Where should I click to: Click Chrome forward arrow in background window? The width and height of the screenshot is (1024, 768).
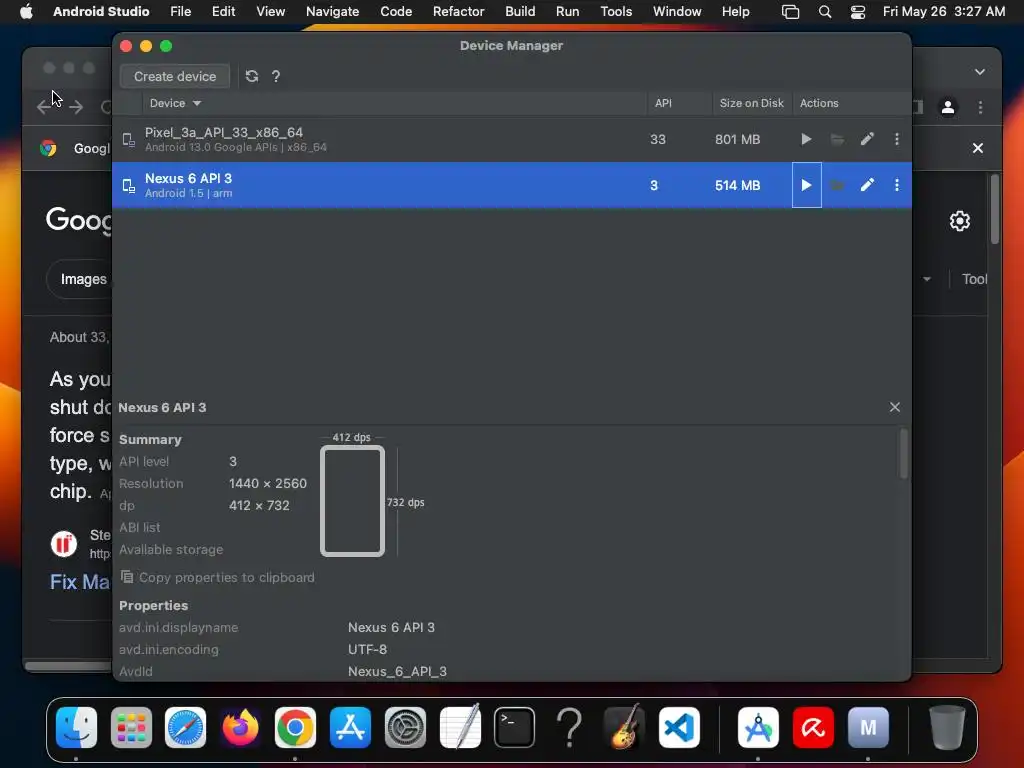76,106
